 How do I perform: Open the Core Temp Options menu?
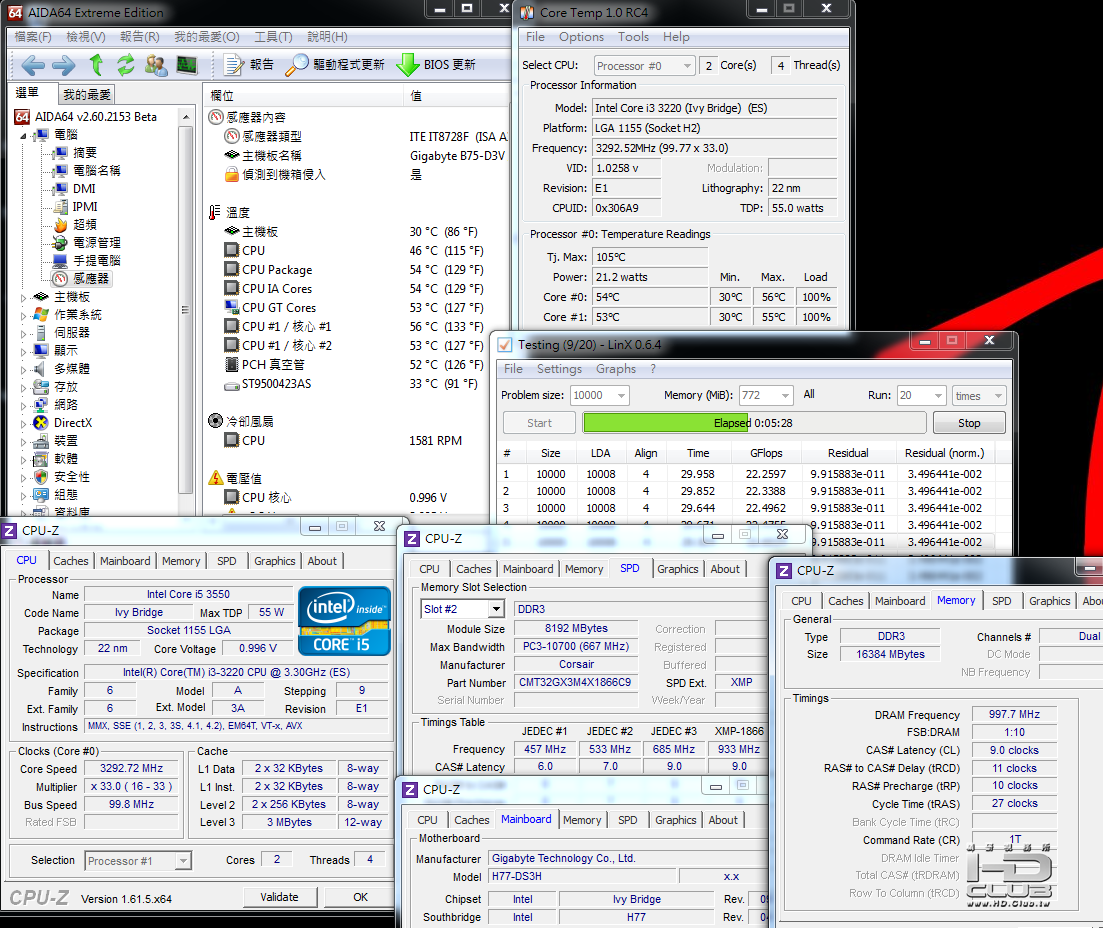click(581, 37)
